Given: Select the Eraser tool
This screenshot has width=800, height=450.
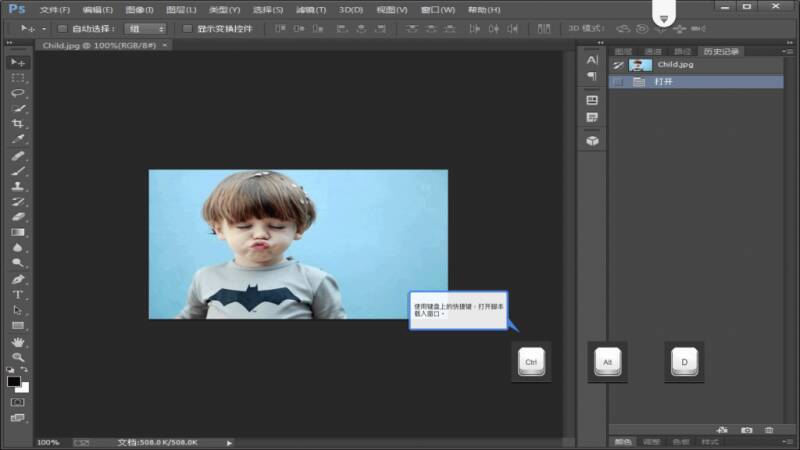Looking at the screenshot, I should [x=18, y=217].
